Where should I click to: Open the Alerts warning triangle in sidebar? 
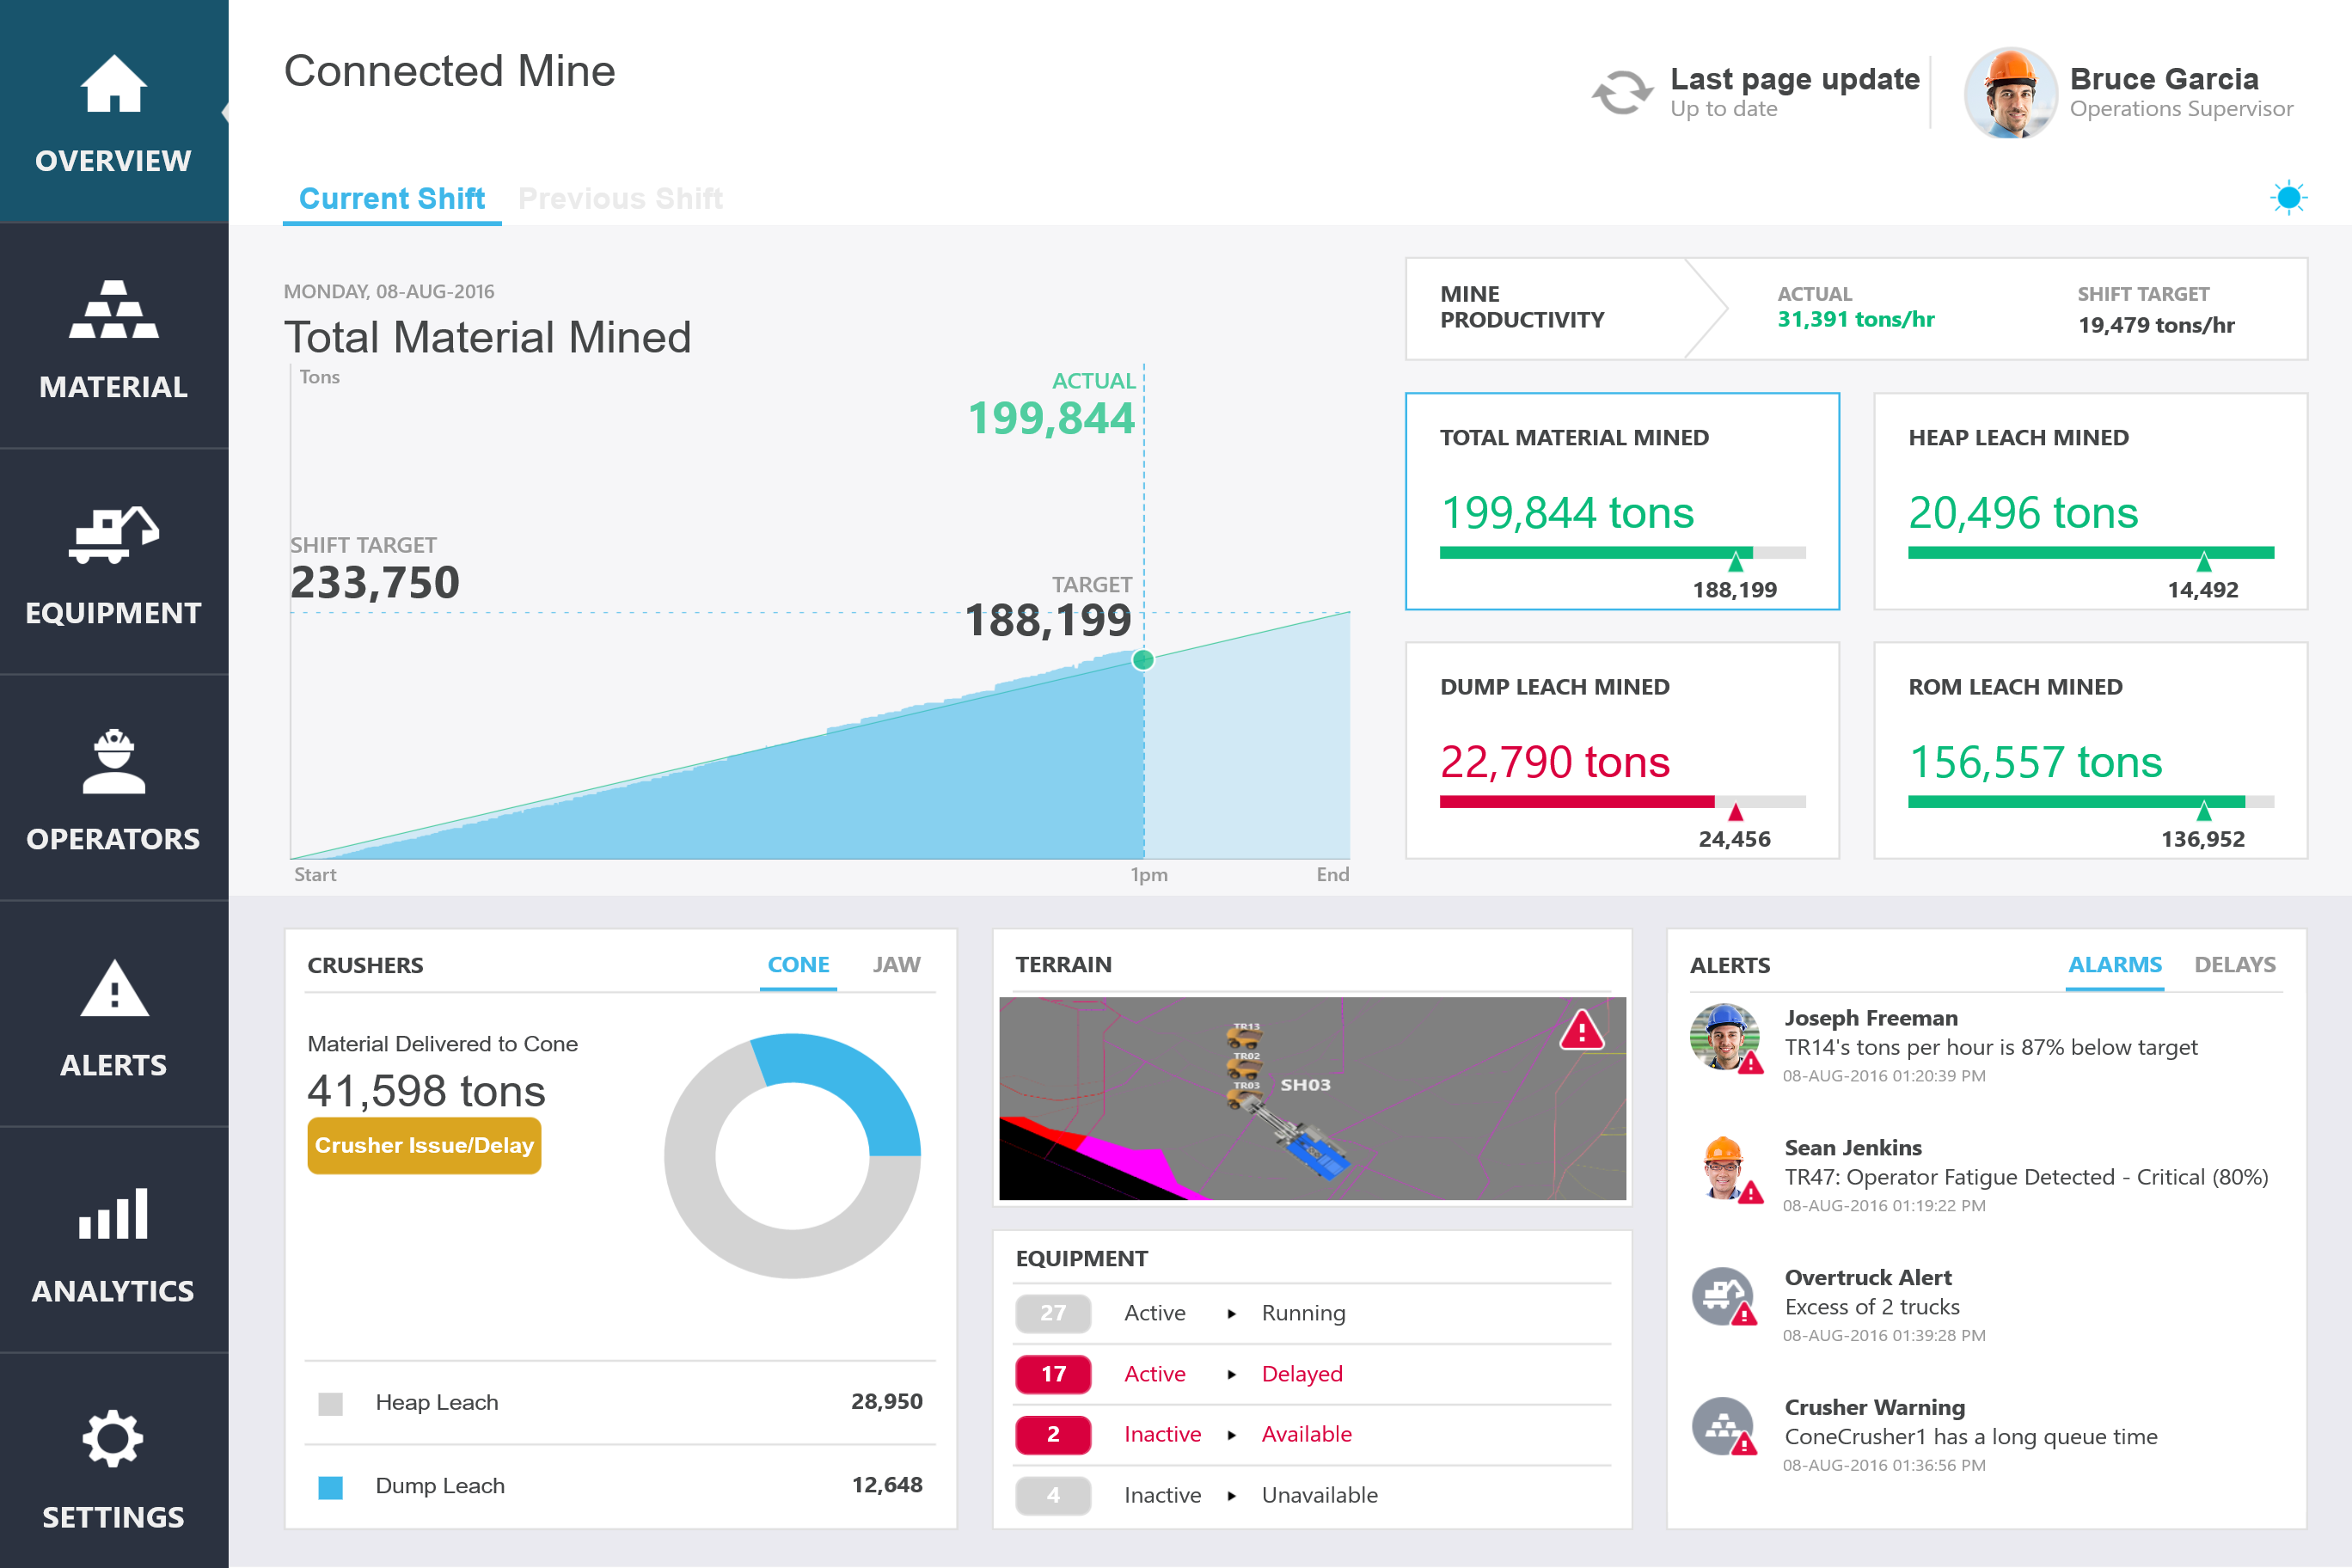tap(113, 990)
